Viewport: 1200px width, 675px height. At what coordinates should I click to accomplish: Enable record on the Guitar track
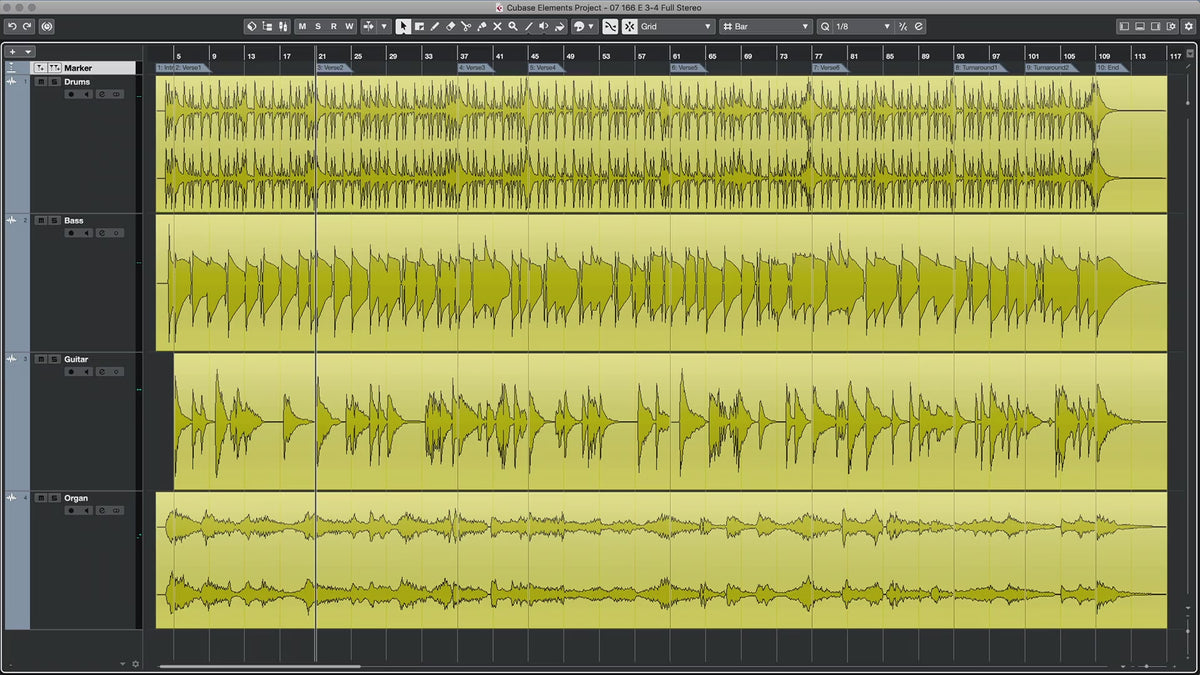click(71, 371)
